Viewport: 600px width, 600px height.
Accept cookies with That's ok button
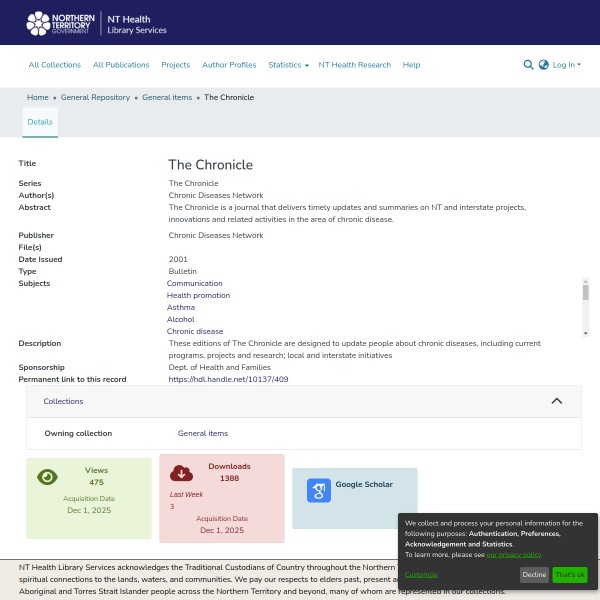569,575
